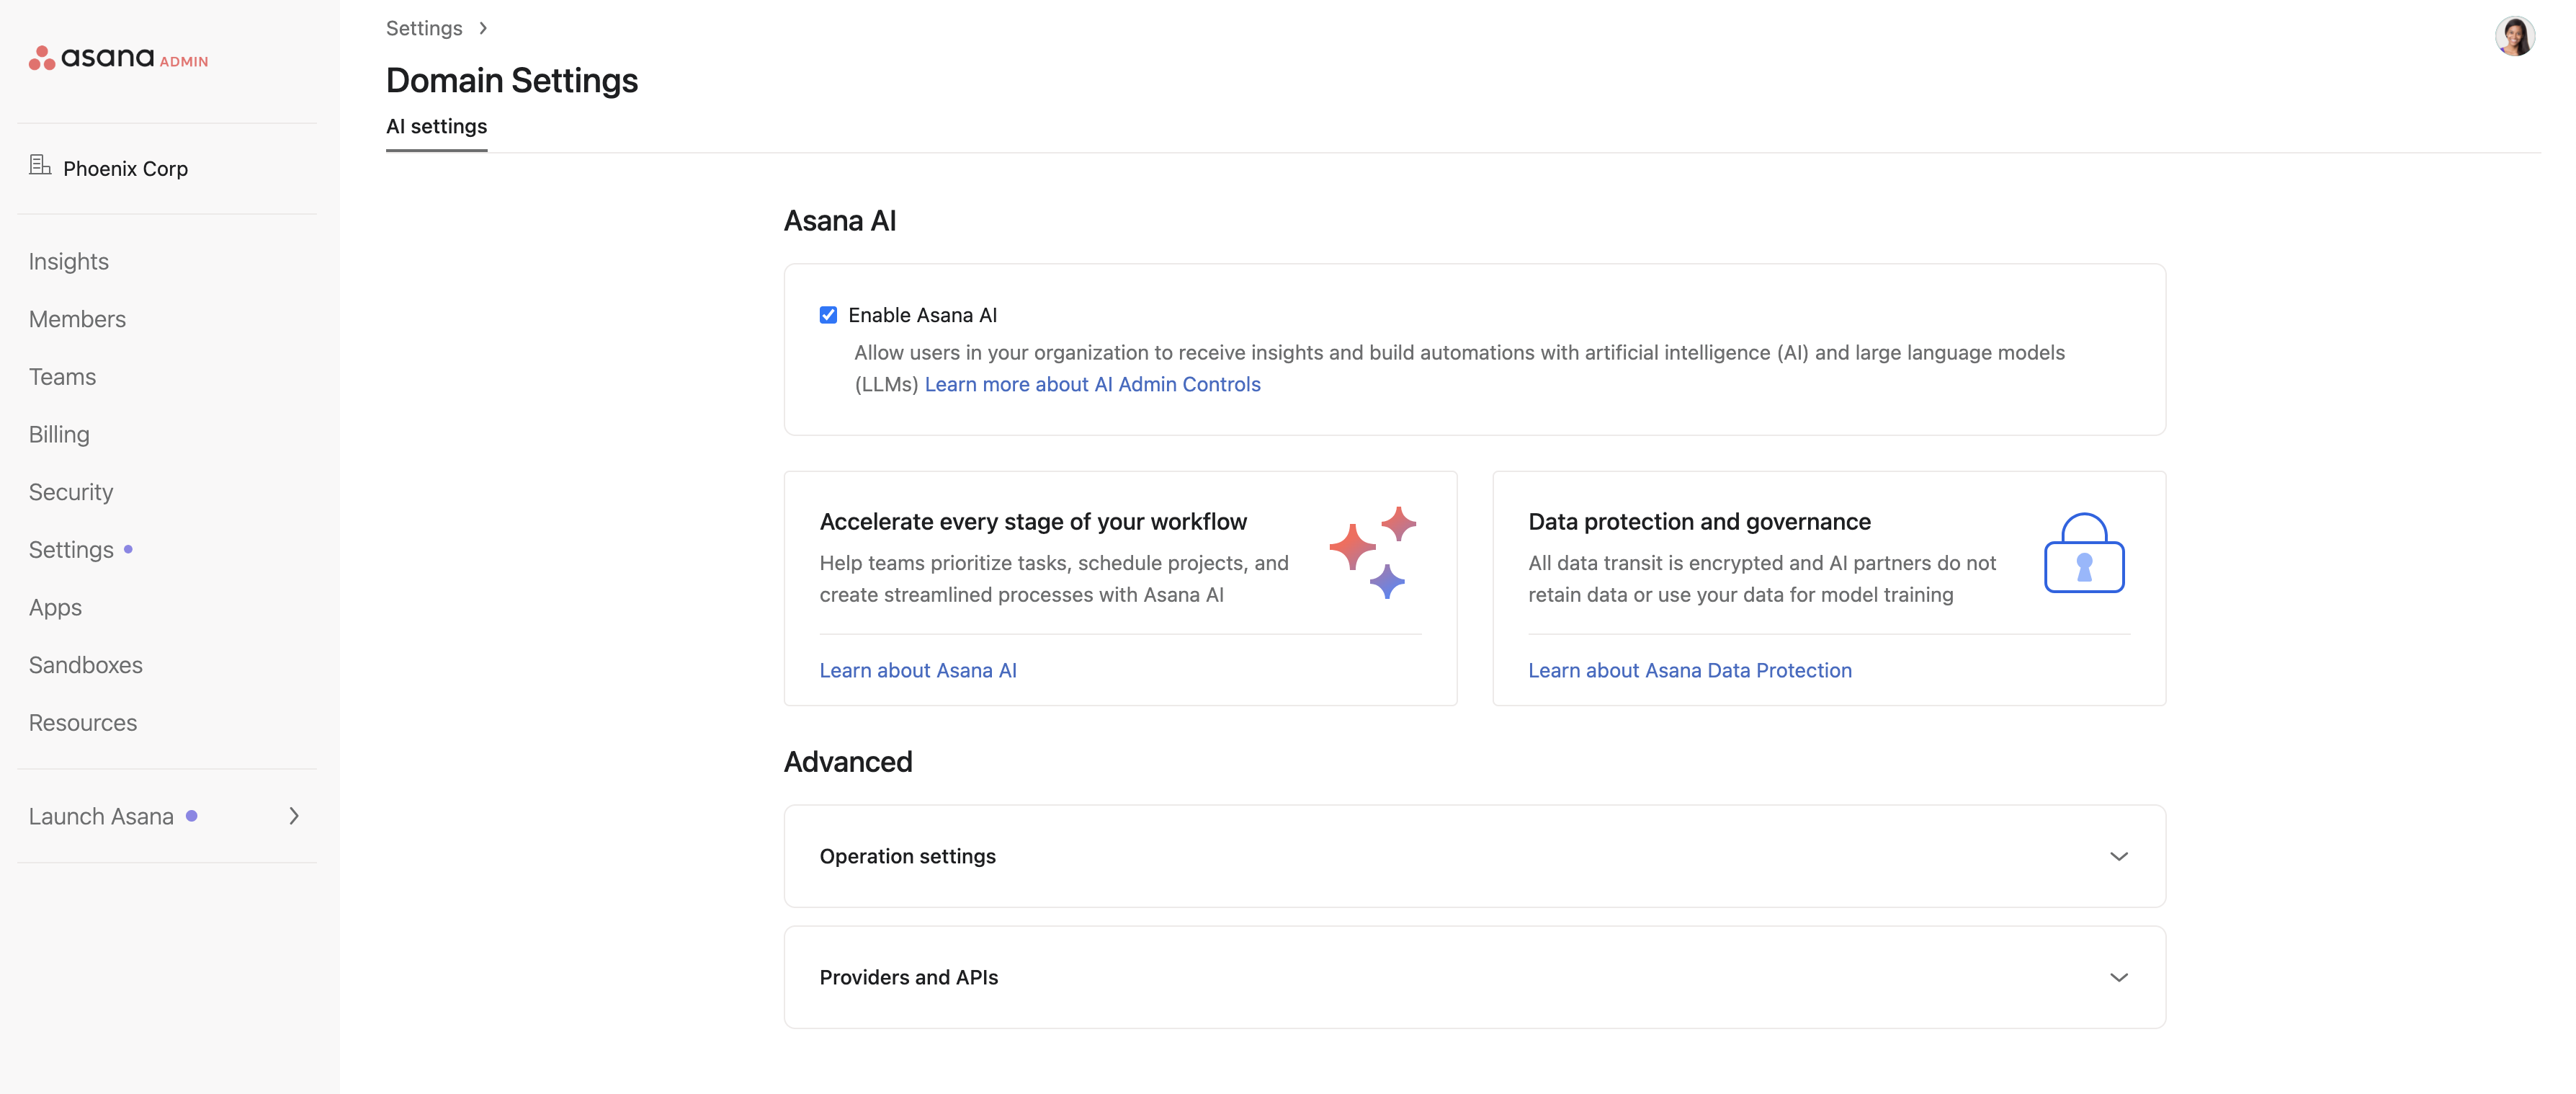Click the chevron in the Settings breadcrumb
Image resolution: width=2576 pixels, height=1094 pixels.
tap(483, 28)
